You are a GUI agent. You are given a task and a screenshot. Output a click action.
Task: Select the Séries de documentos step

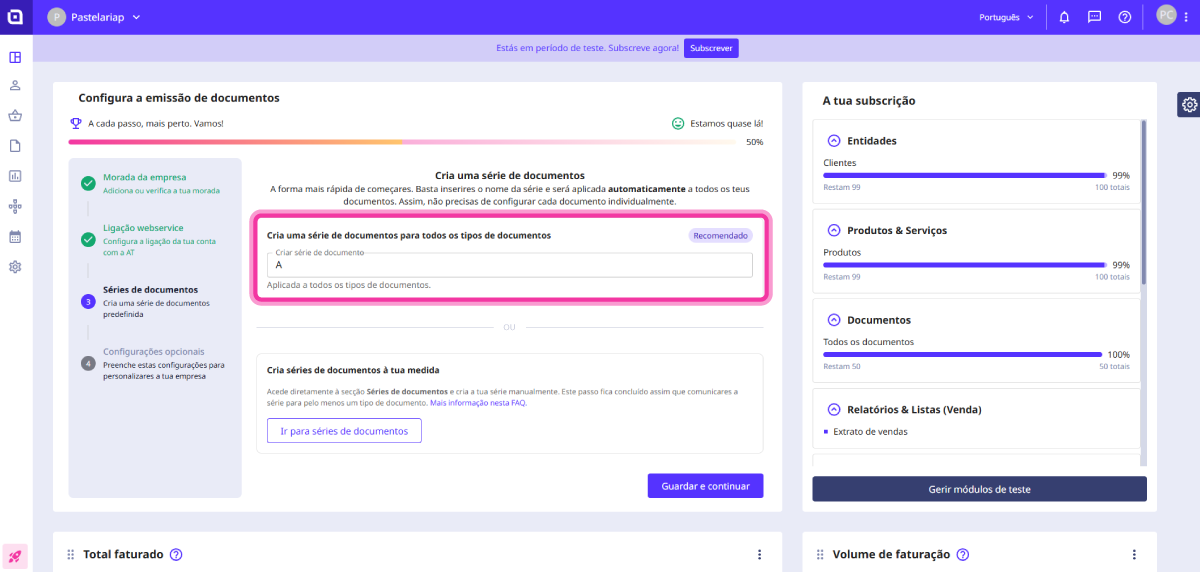click(155, 301)
